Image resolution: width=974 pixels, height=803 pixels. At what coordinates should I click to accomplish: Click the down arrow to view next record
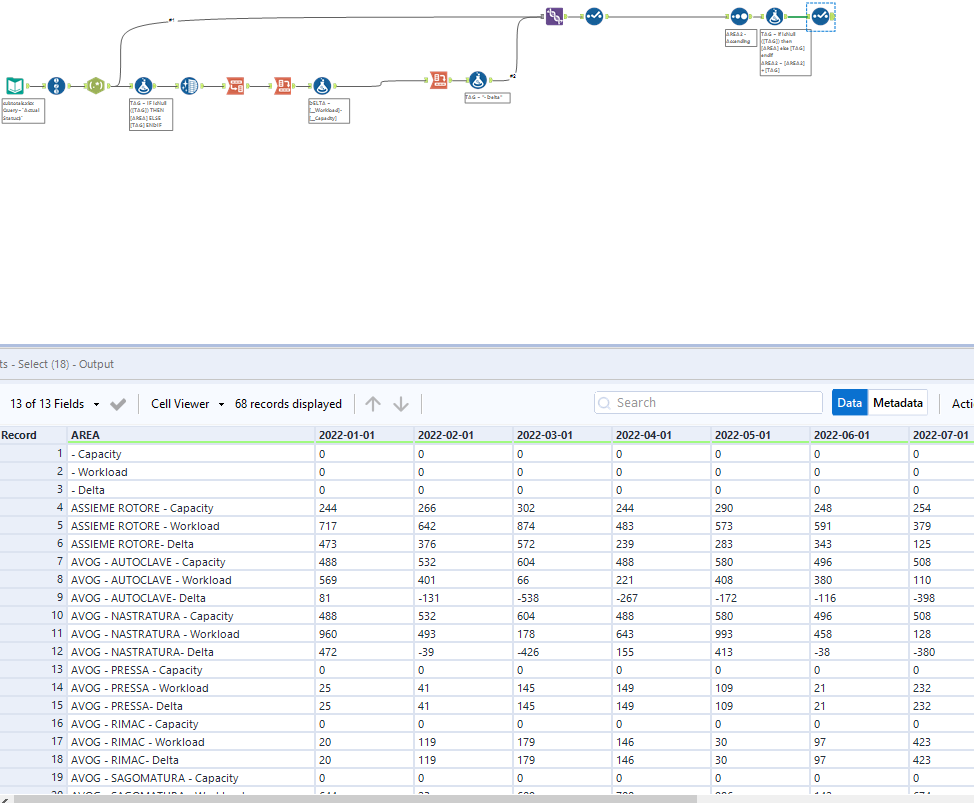click(400, 403)
